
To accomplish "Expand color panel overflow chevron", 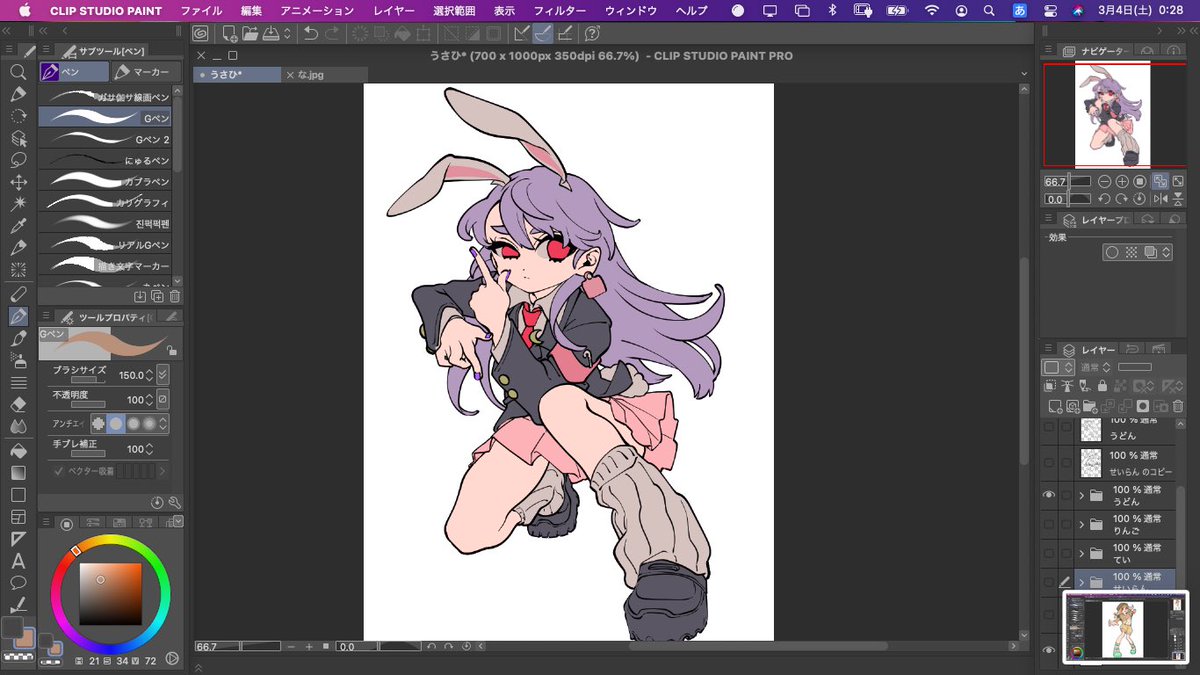I will click(x=177, y=522).
